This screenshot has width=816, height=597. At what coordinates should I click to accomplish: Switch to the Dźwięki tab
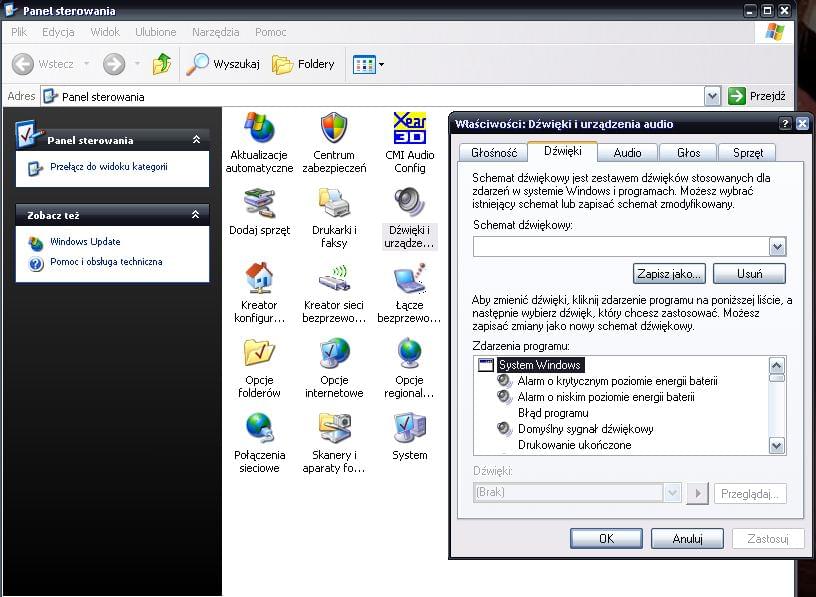563,151
